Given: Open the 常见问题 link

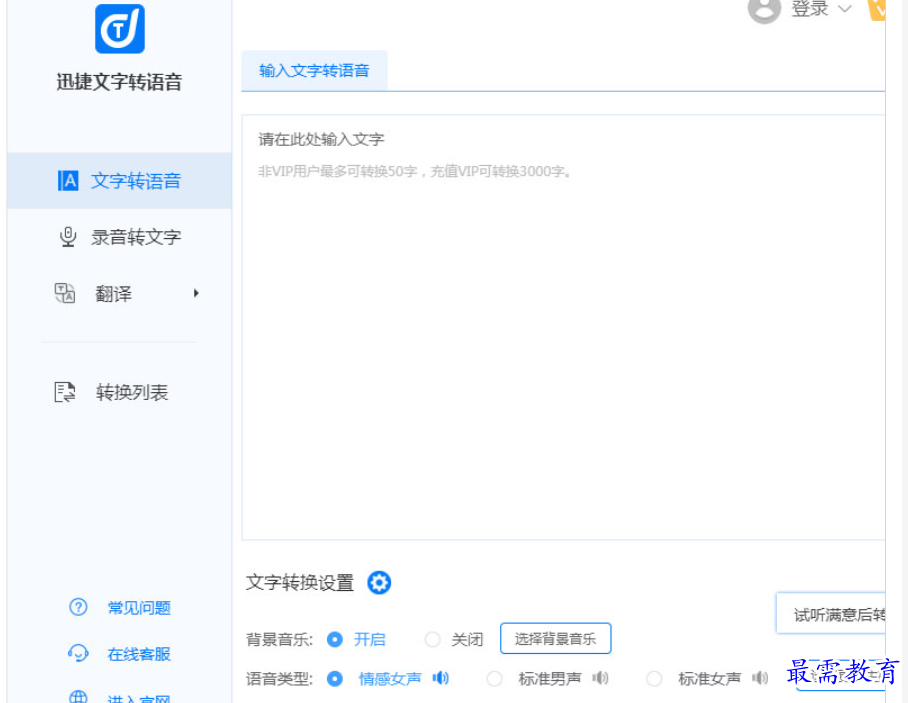Looking at the screenshot, I should point(140,608).
